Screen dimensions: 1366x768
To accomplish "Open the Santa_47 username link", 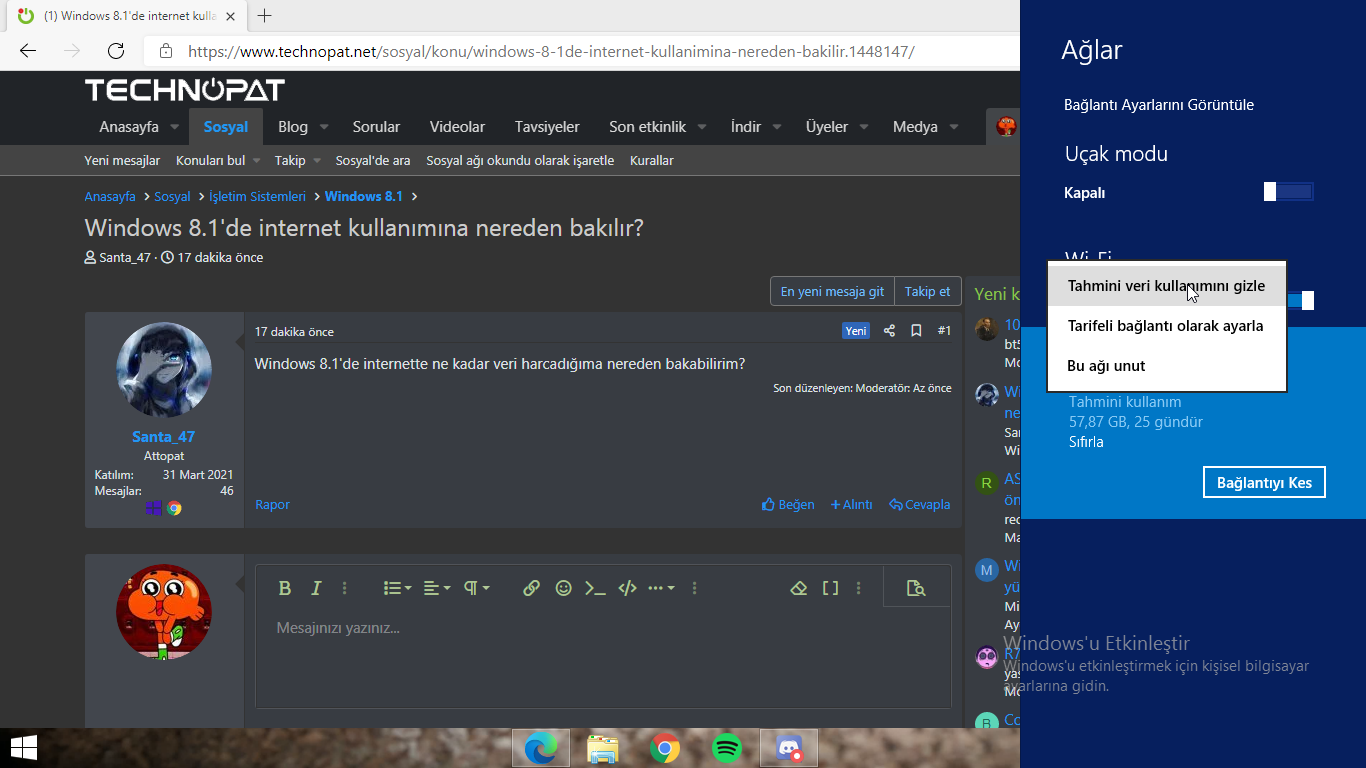I will tap(164, 437).
